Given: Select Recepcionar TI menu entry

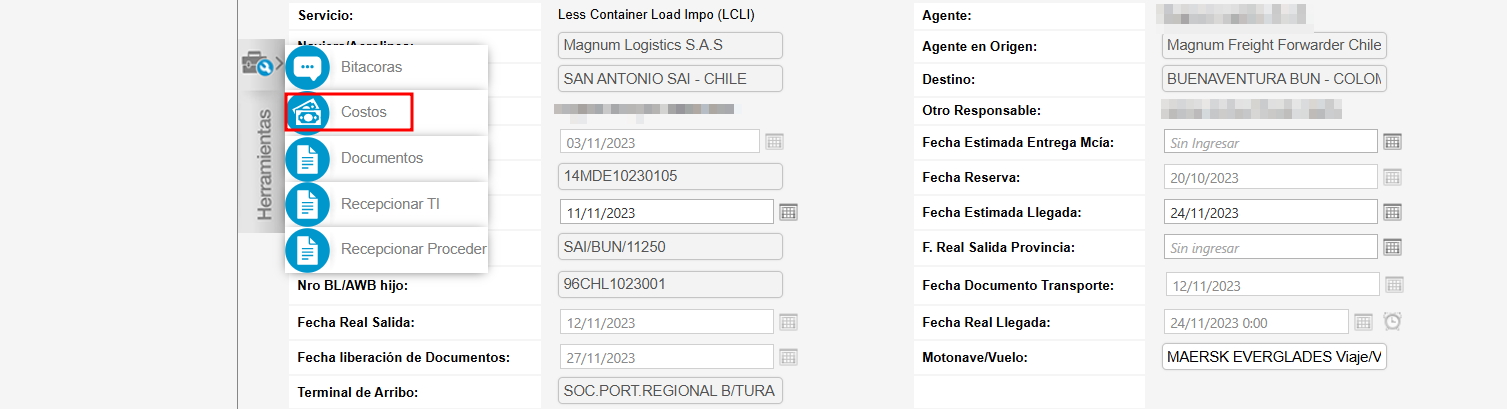Looking at the screenshot, I should click(x=390, y=204).
